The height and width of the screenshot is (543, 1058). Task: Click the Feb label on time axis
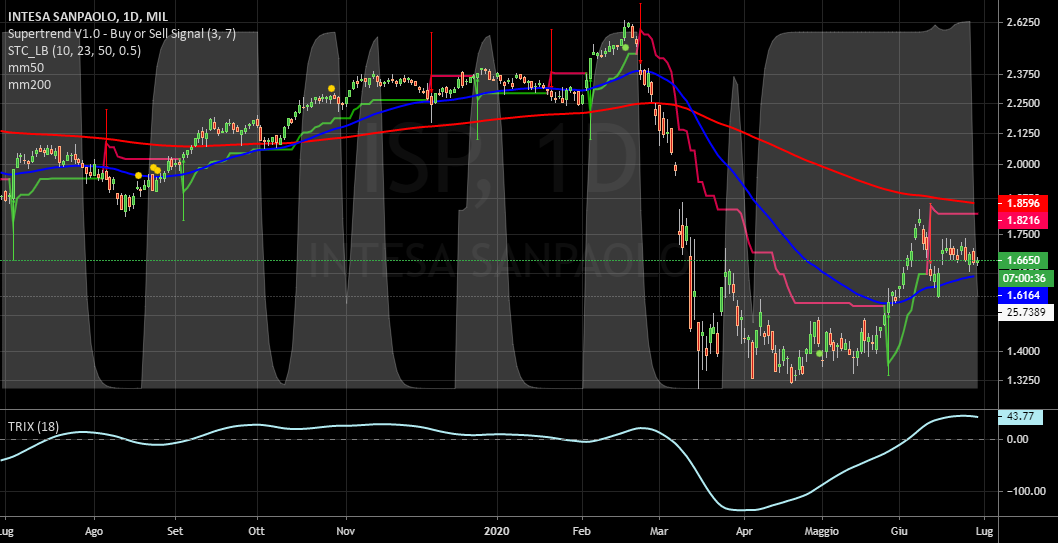(x=582, y=532)
